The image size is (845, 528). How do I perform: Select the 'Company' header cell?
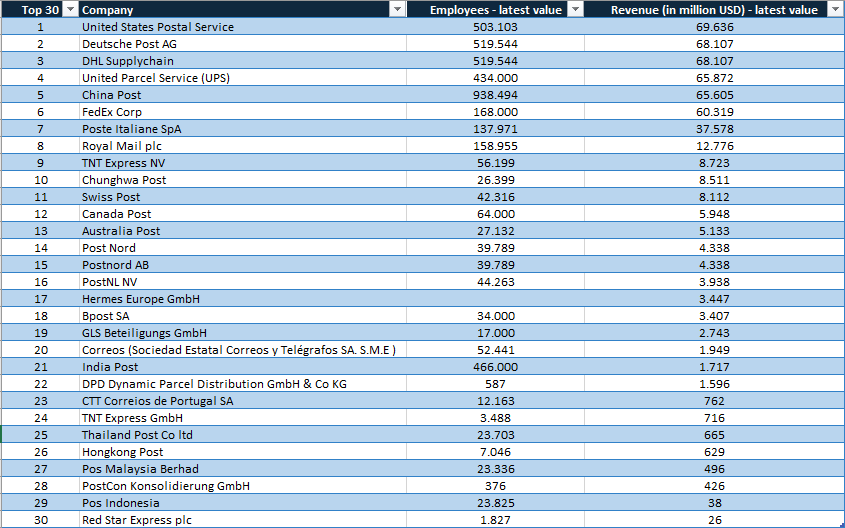(243, 9)
